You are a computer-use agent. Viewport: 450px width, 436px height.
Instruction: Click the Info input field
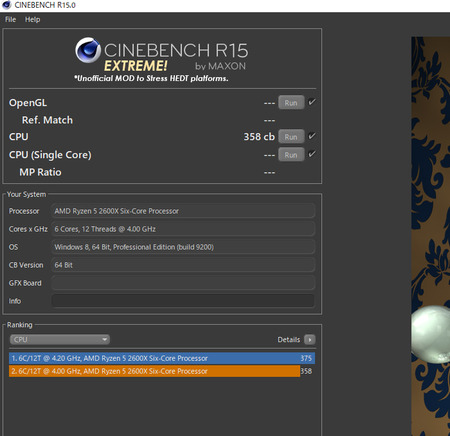tap(183, 301)
